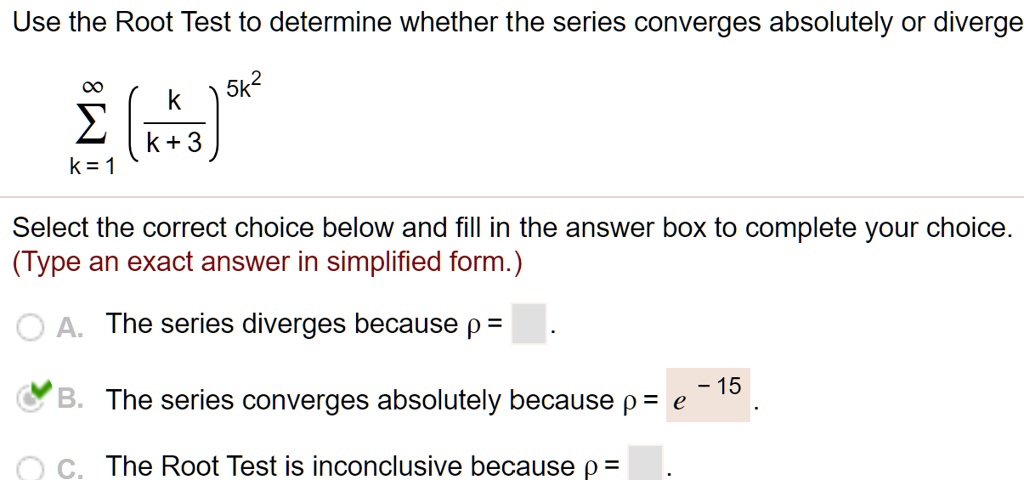
Task: Click the 'Select the correct choice below' instruction
Action: click(x=511, y=229)
